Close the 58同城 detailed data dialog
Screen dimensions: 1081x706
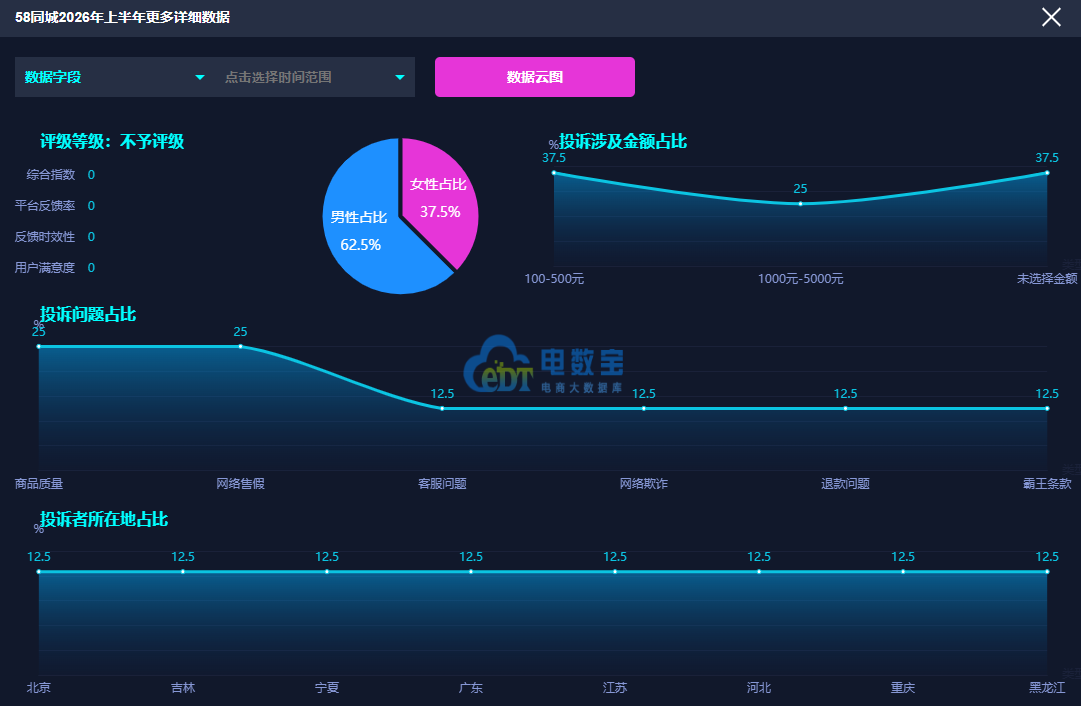point(1051,17)
